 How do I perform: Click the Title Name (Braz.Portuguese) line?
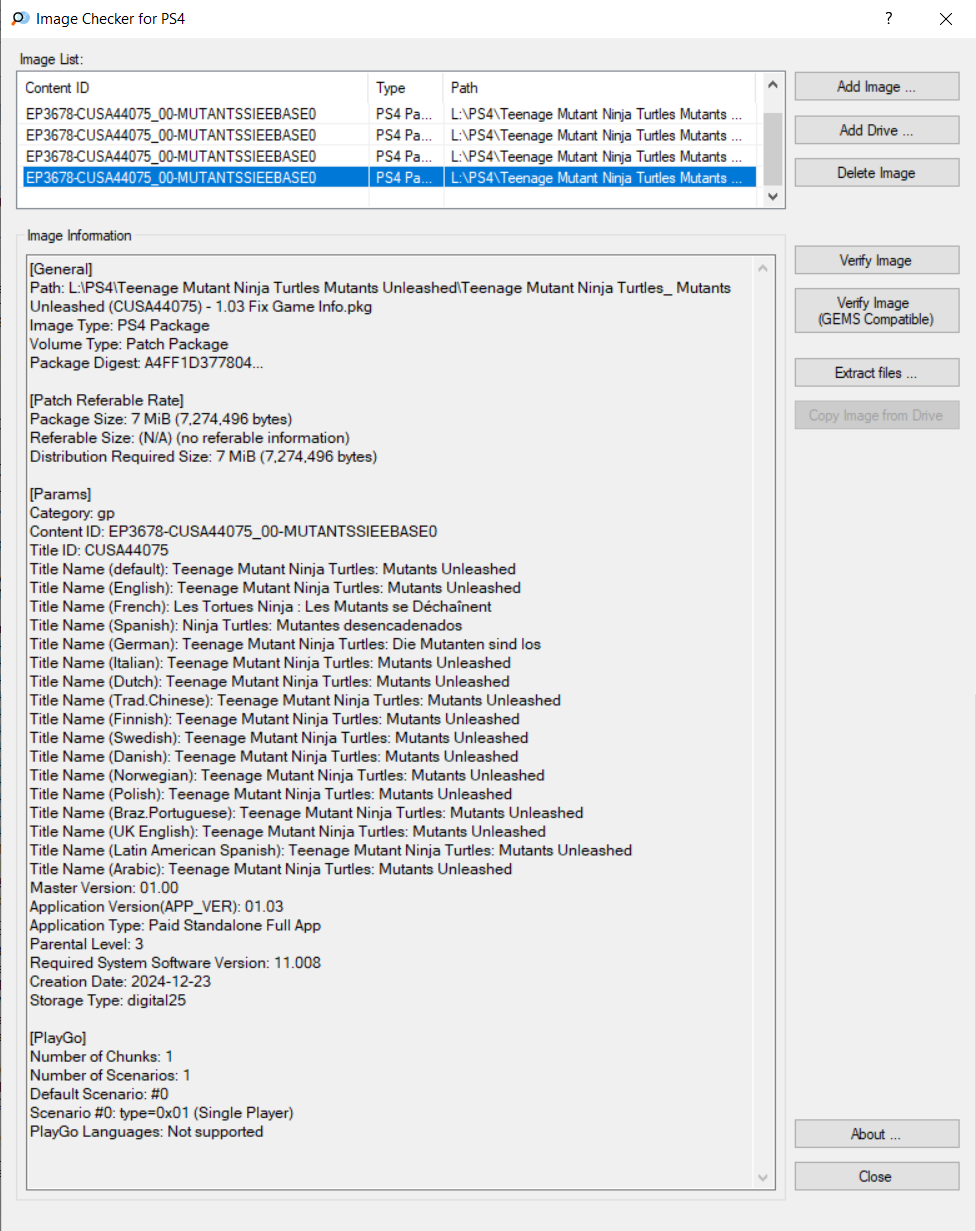[306, 813]
